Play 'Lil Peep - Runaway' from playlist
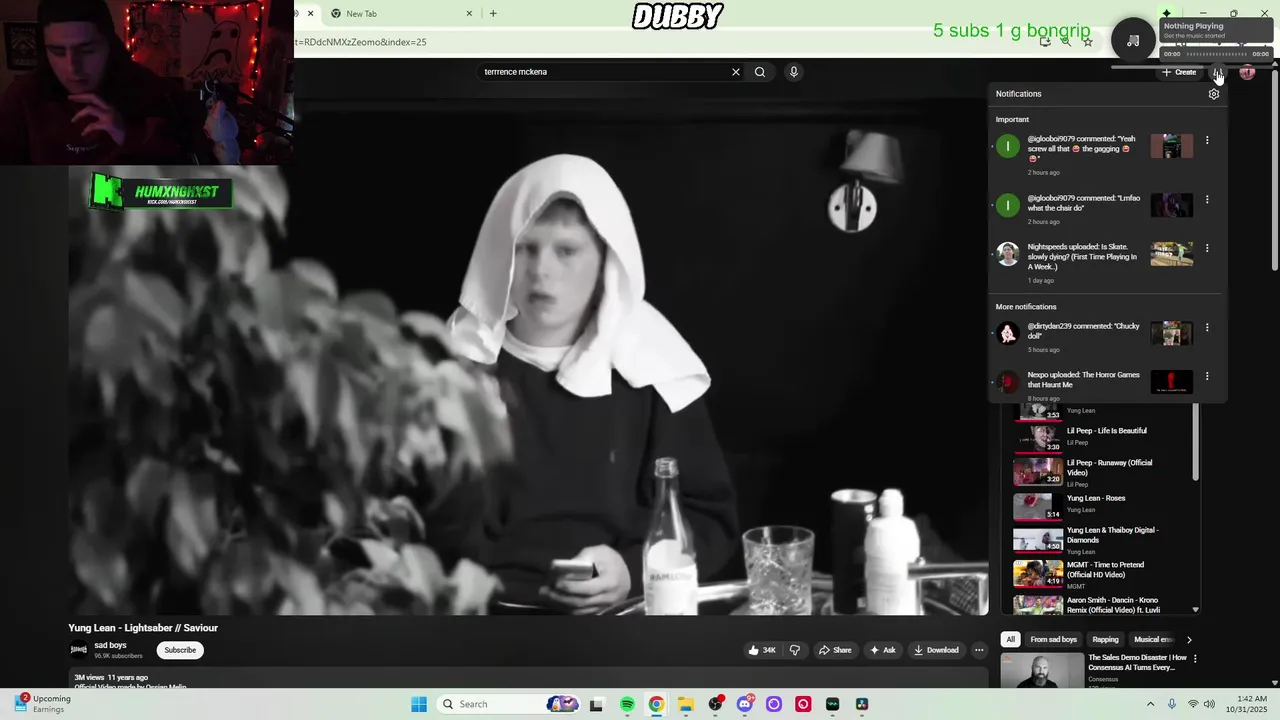 [1109, 468]
